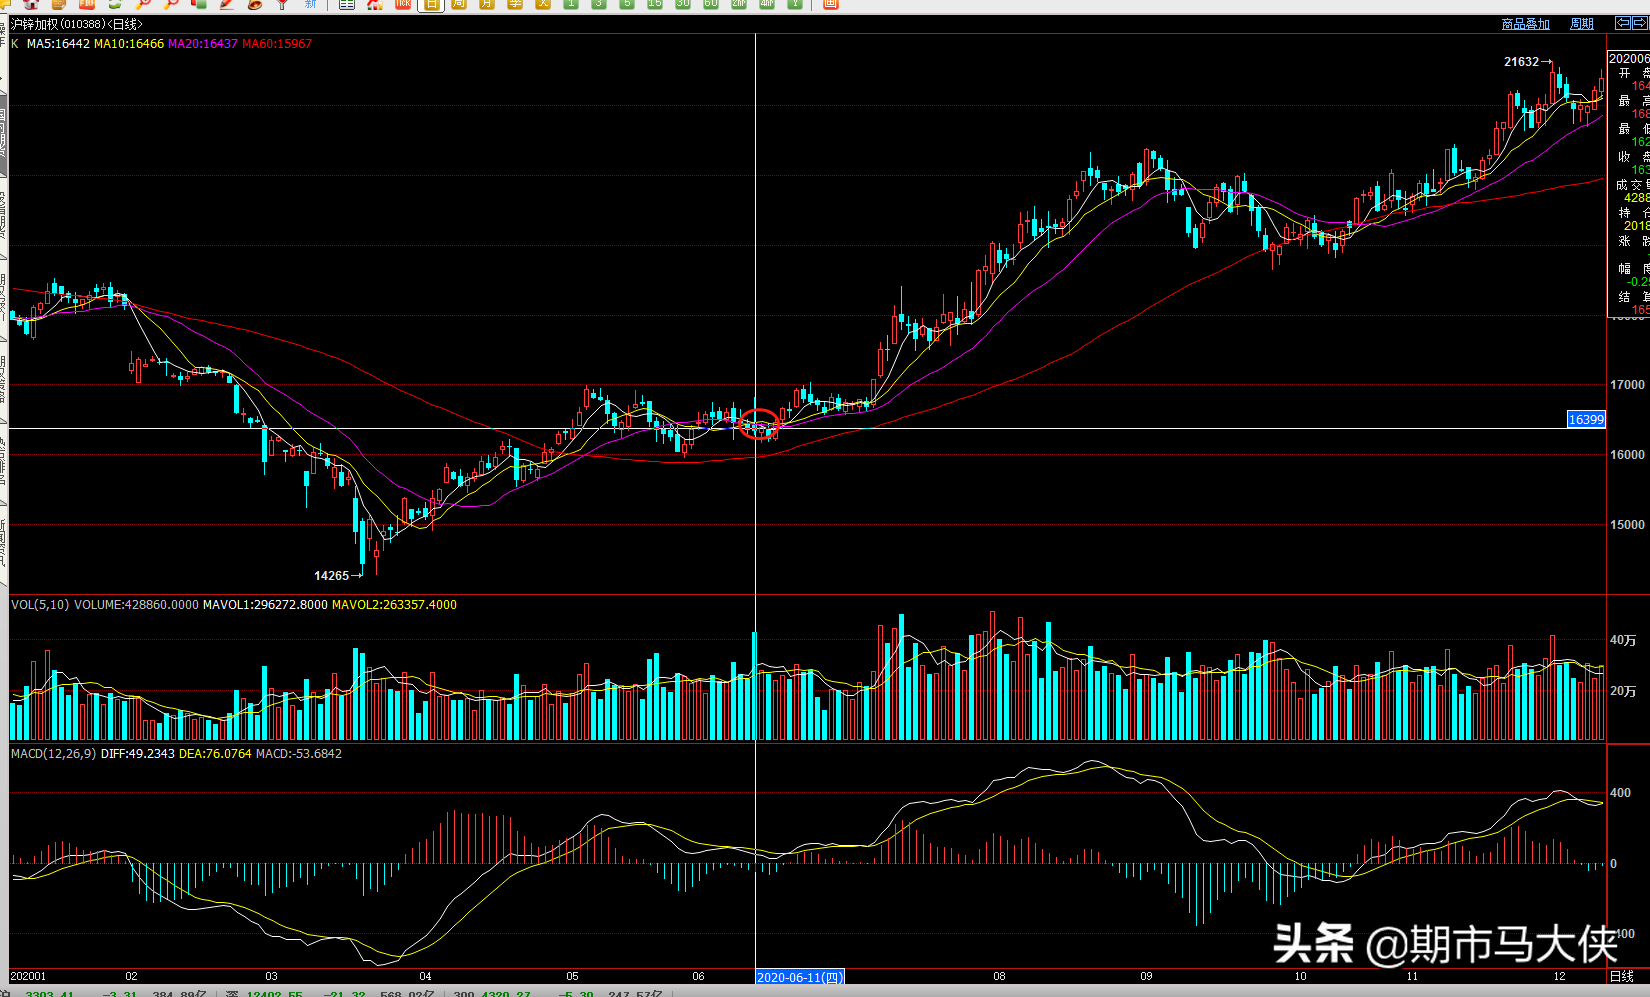Go to next contract with right arrow
This screenshot has height=997, width=1650.
1639,23
